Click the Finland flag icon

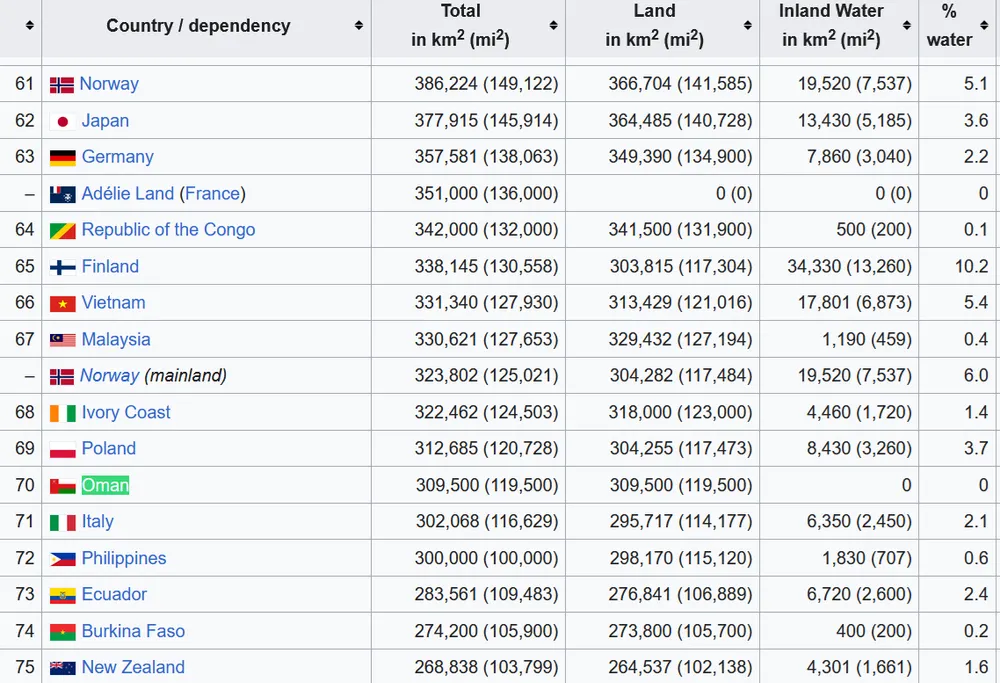[x=62, y=267]
